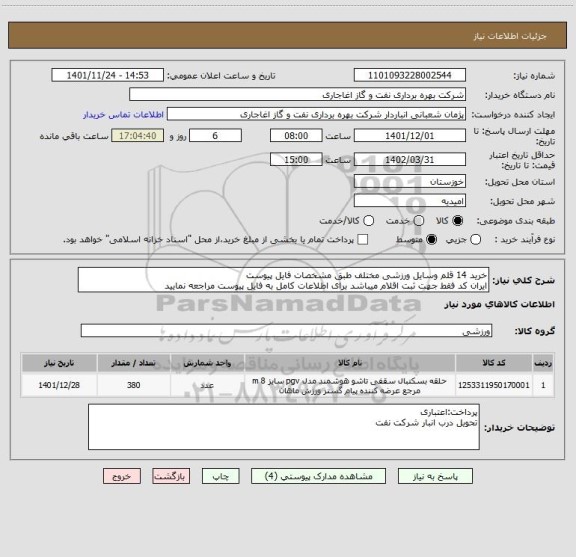Choose the متوسط purchase type radio
This screenshot has height=557, width=576.
coord(431,240)
